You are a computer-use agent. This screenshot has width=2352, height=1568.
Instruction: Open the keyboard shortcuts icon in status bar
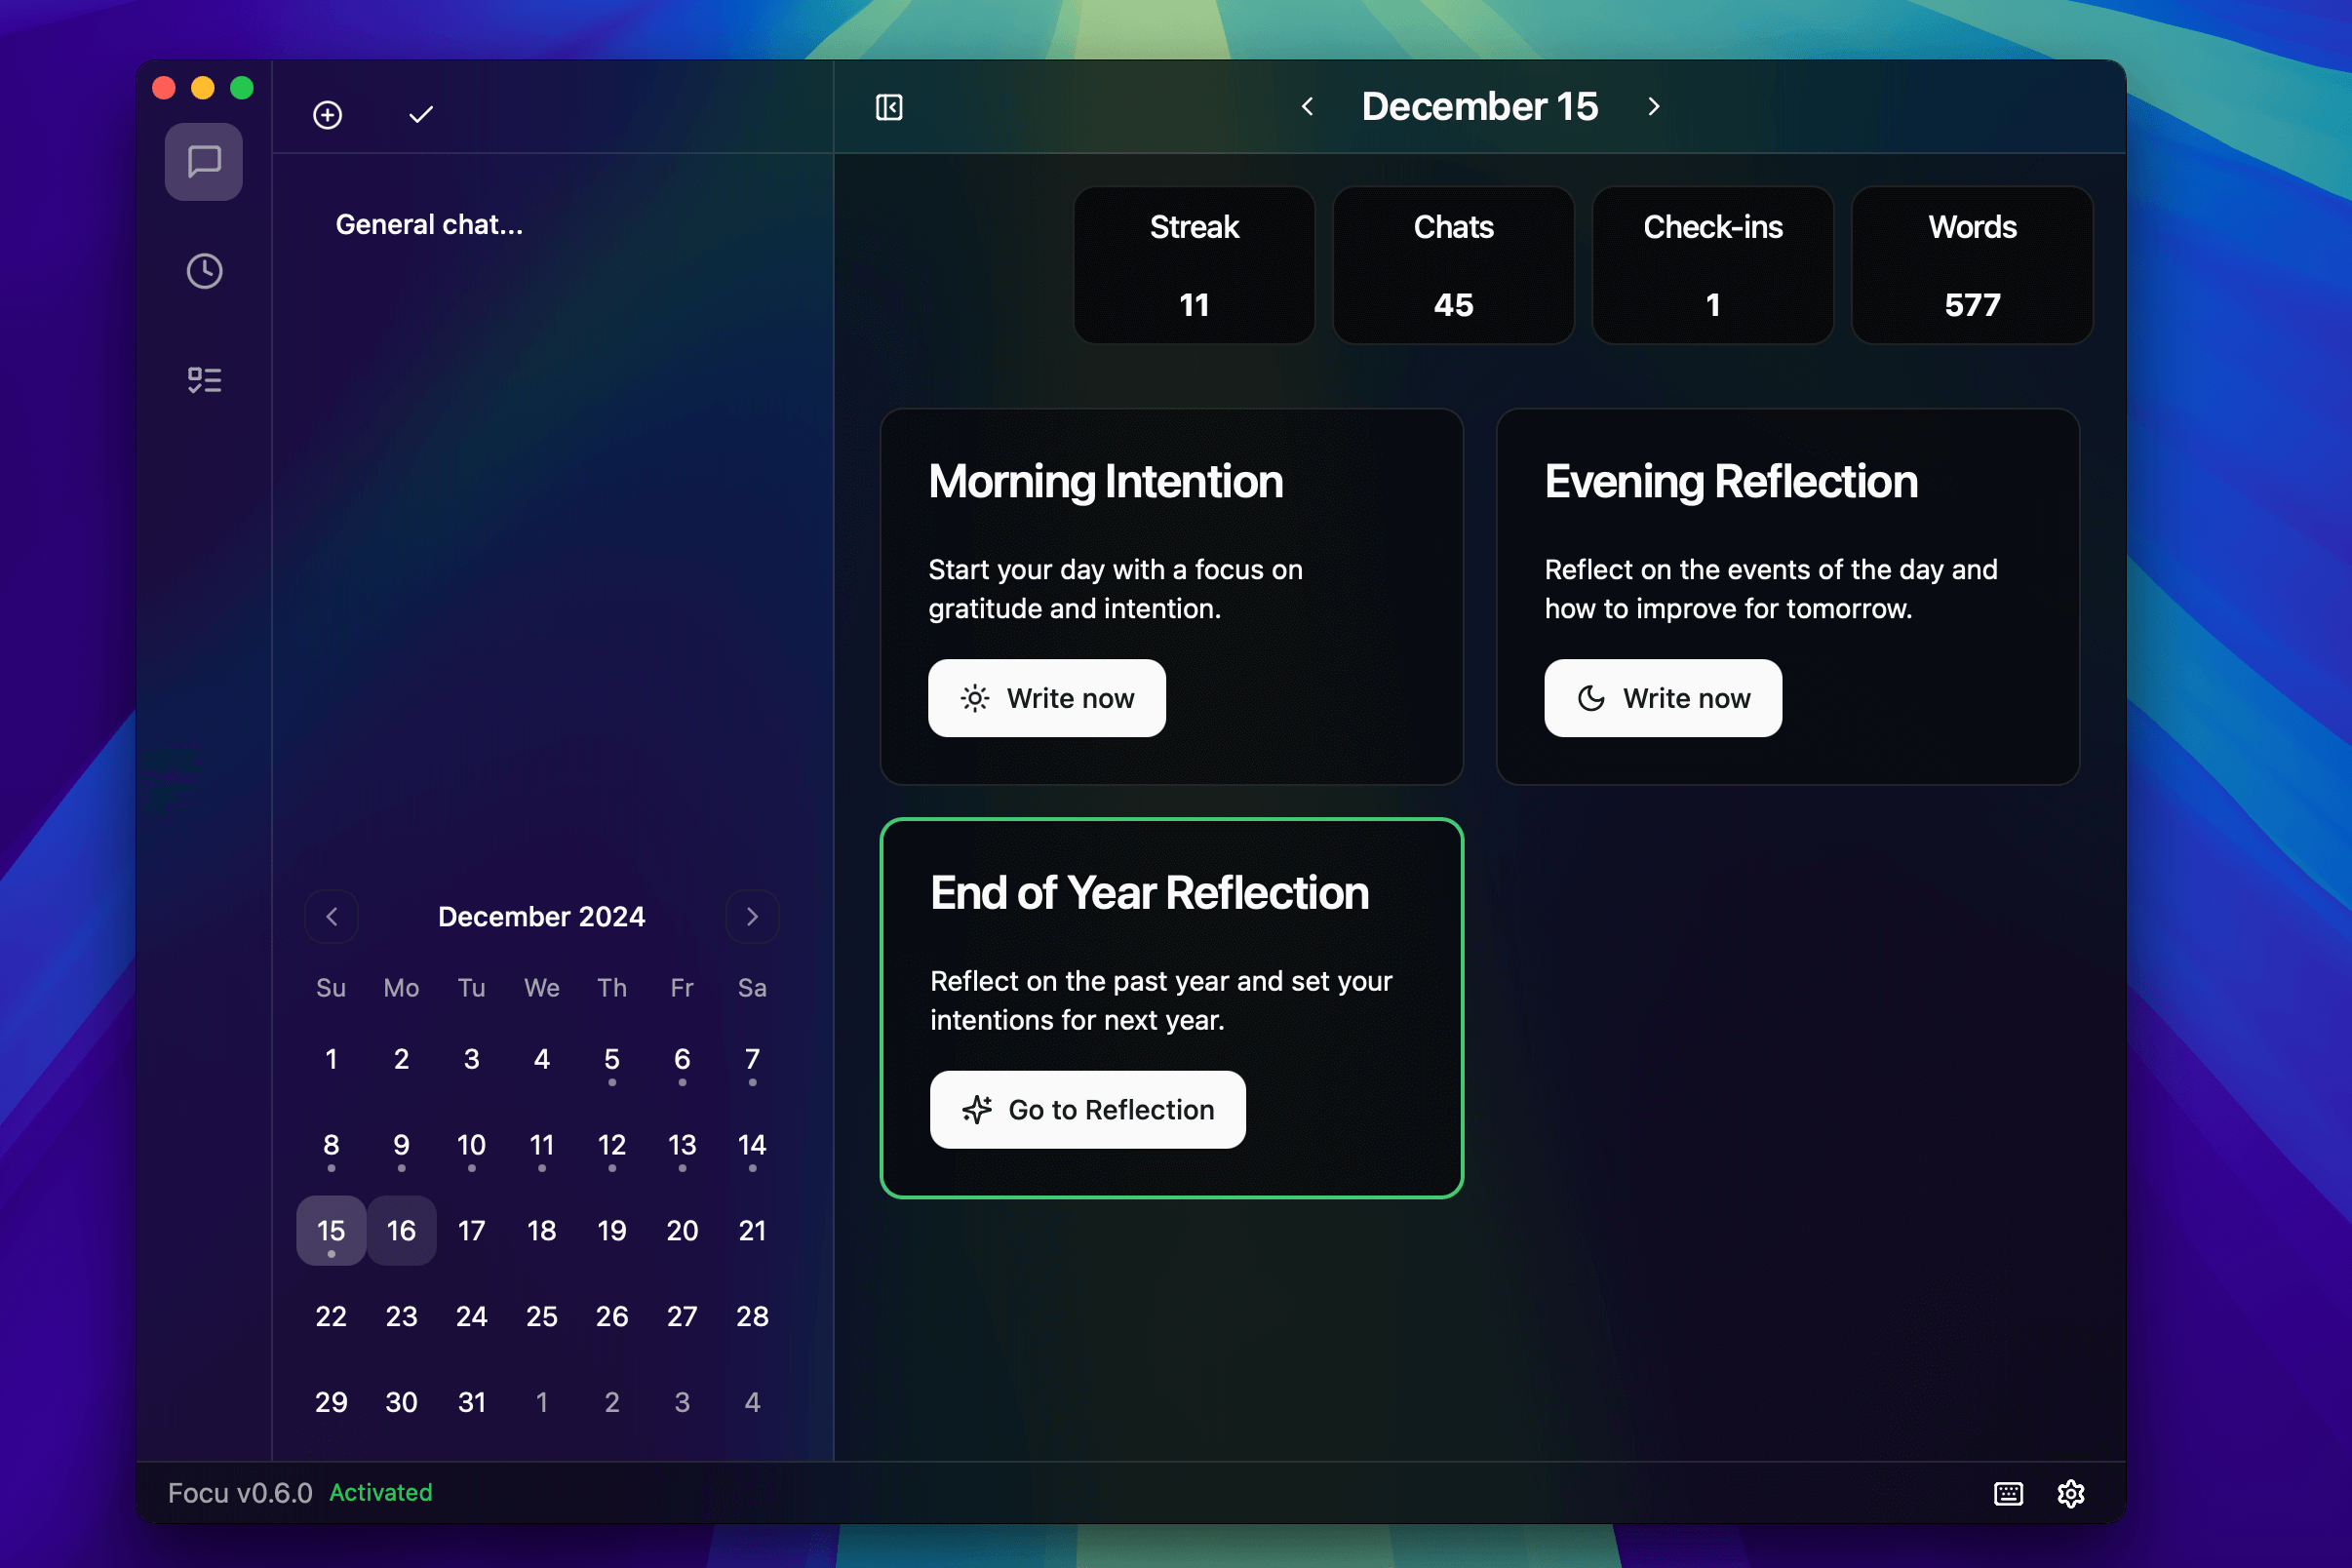(x=2006, y=1493)
